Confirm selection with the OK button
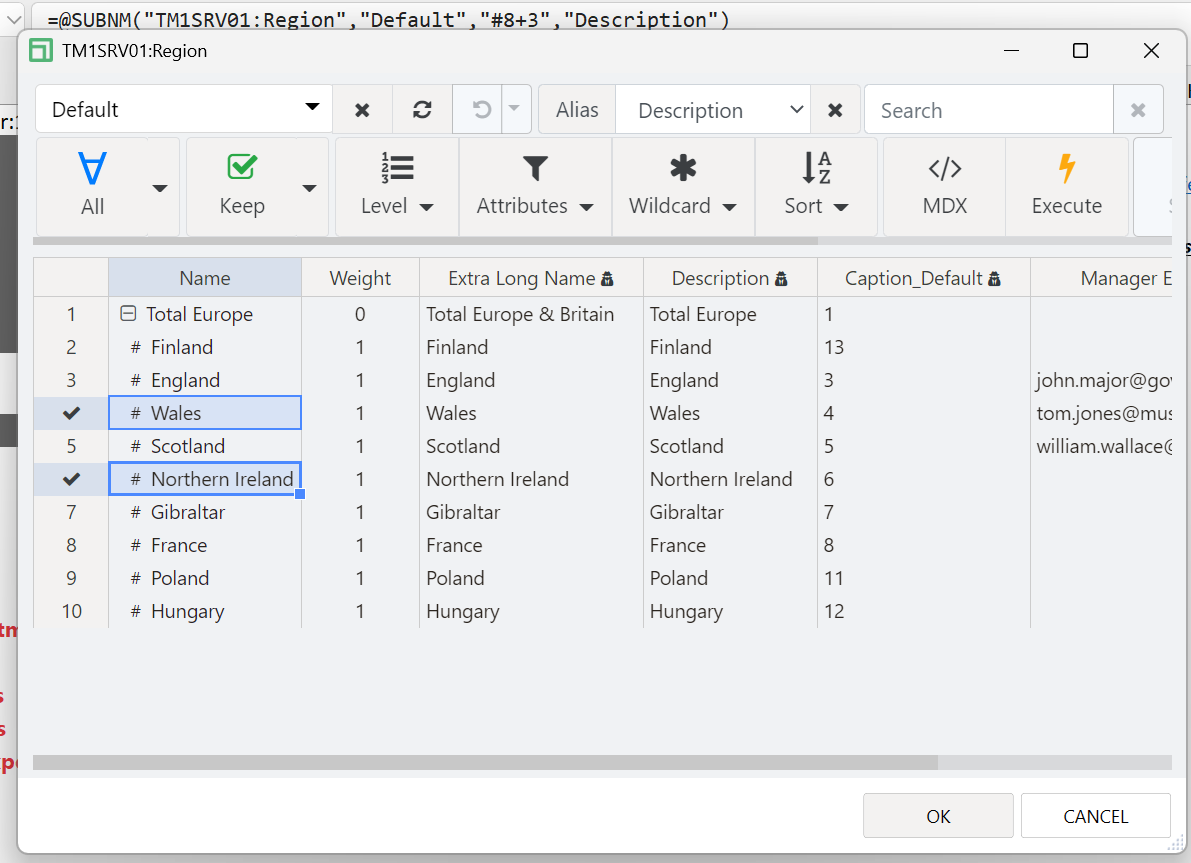This screenshot has width=1191, height=863. pos(938,816)
